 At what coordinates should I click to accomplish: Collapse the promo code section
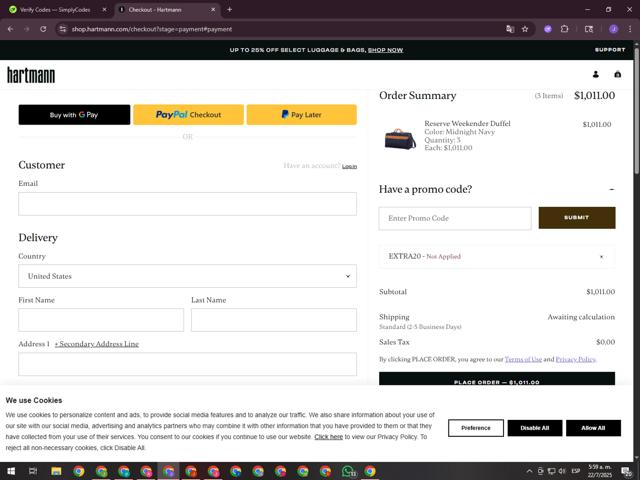(x=611, y=189)
